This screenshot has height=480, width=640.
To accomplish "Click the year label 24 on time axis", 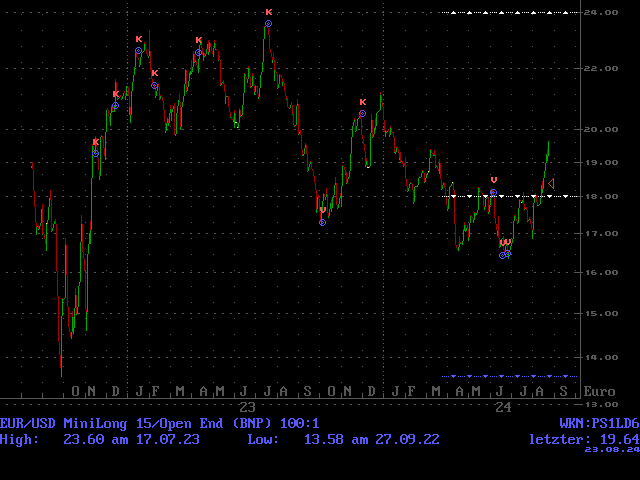I will coord(503,408).
